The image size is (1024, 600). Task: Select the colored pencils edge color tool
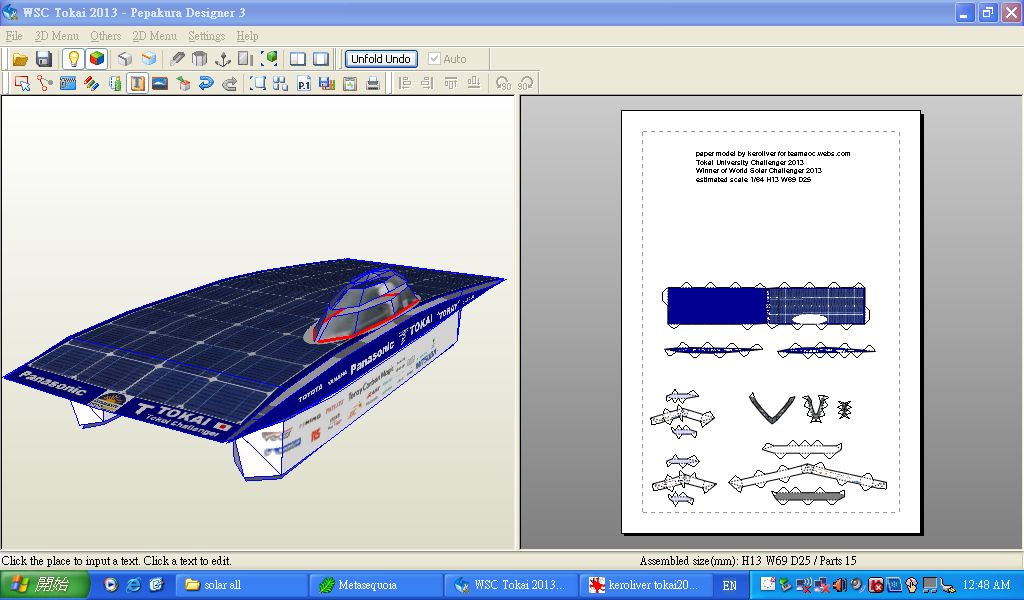(x=91, y=84)
